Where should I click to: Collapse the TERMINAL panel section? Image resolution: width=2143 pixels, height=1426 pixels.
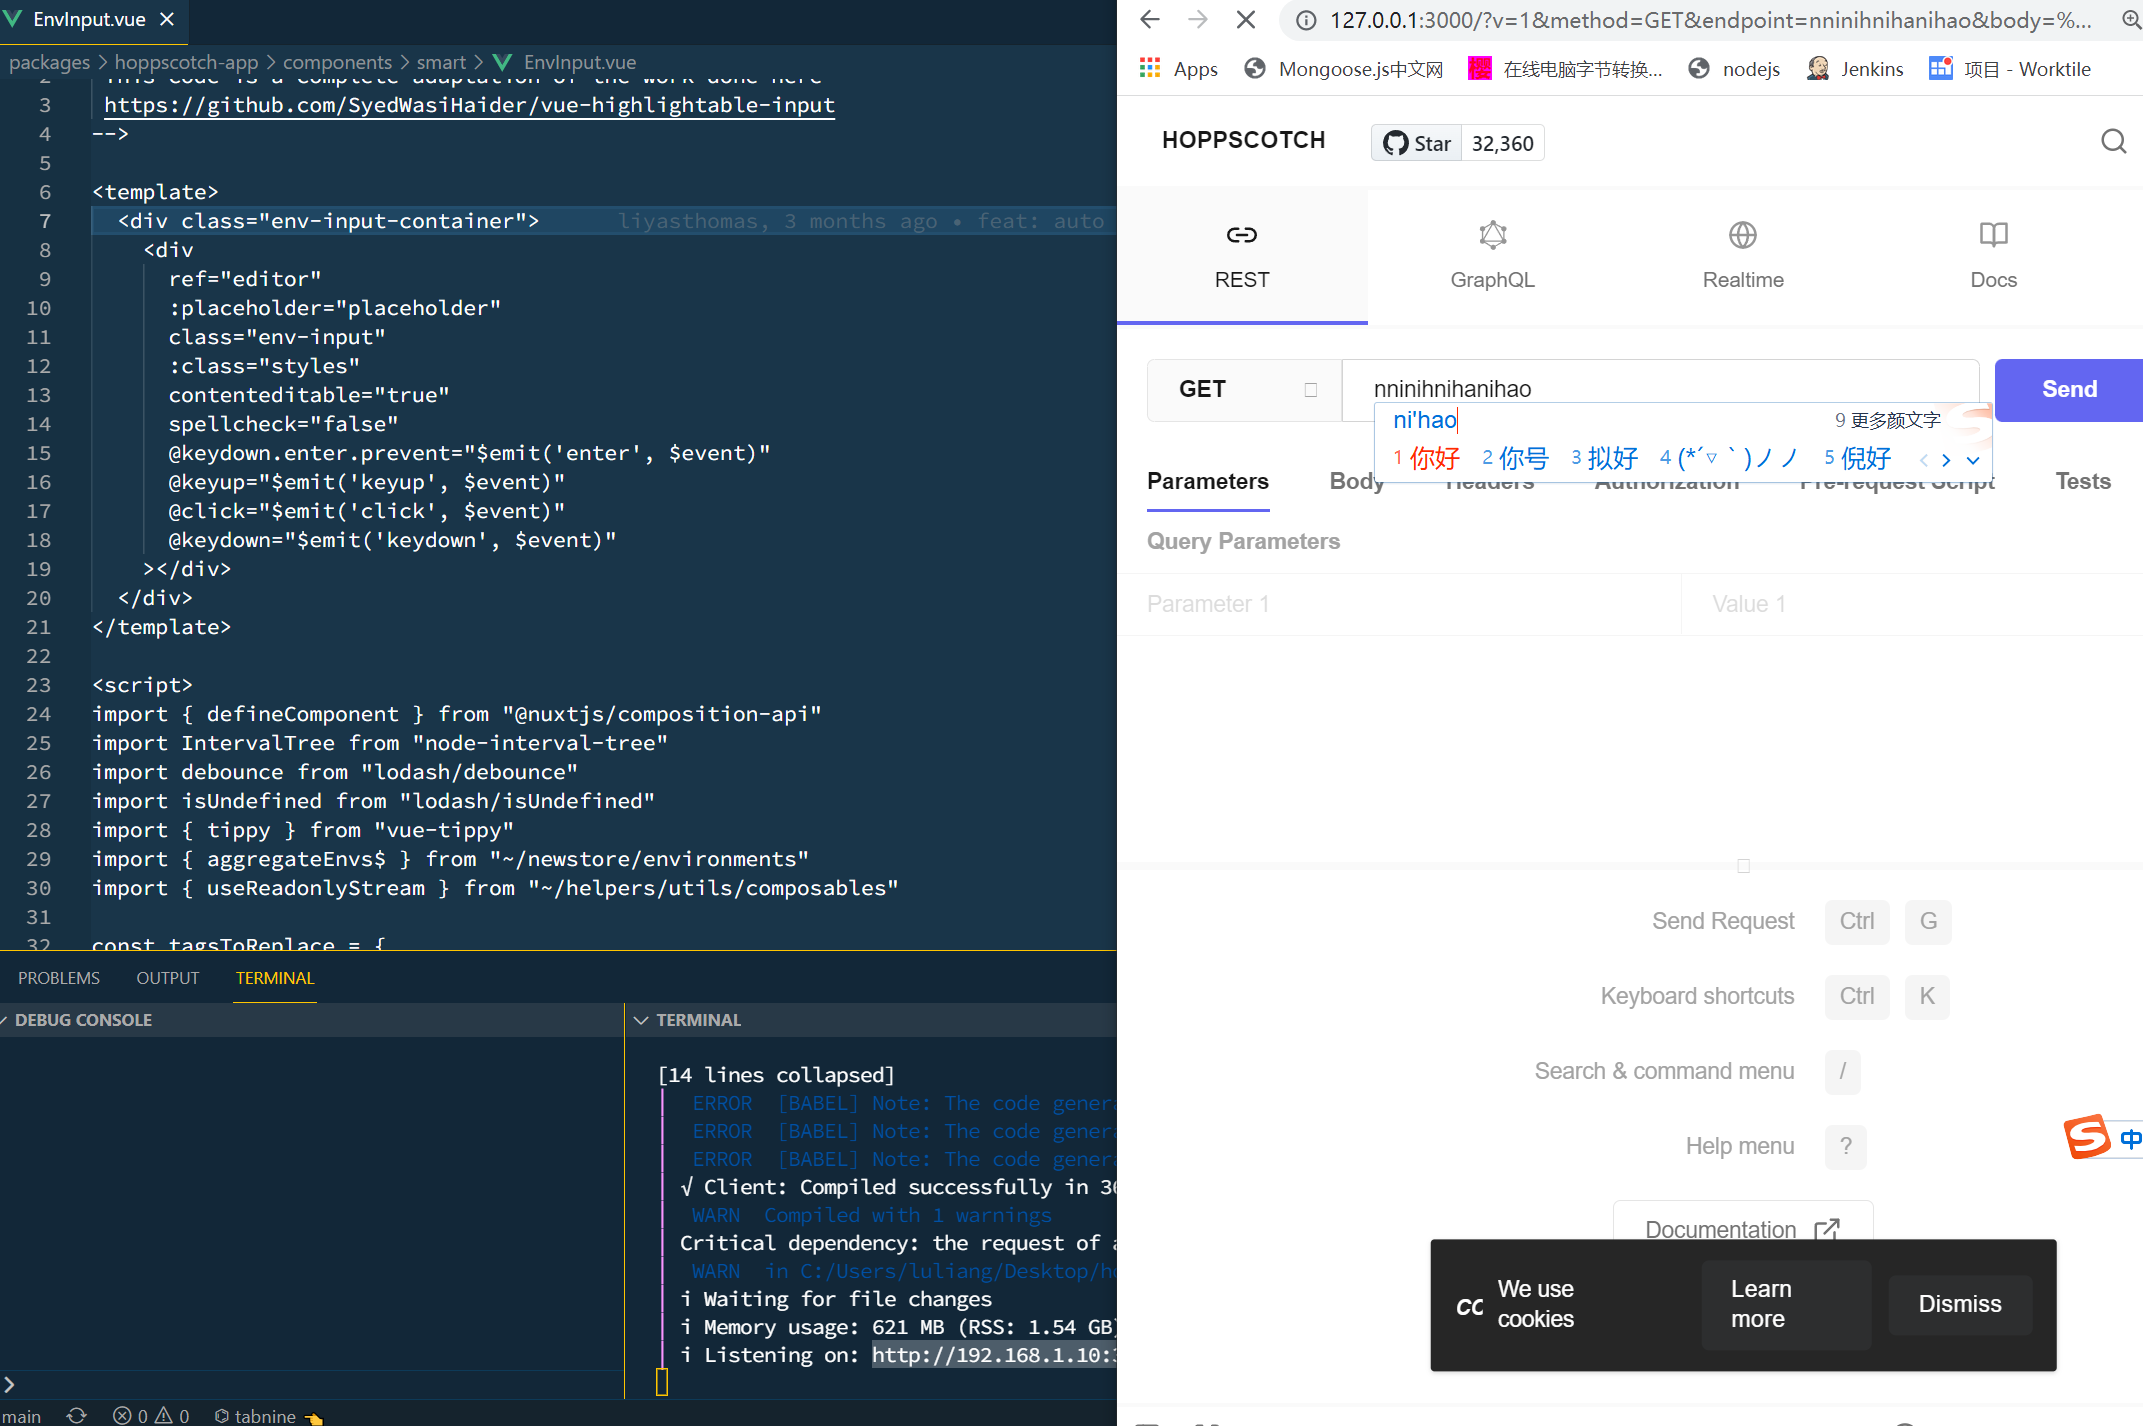pyautogui.click(x=642, y=1020)
